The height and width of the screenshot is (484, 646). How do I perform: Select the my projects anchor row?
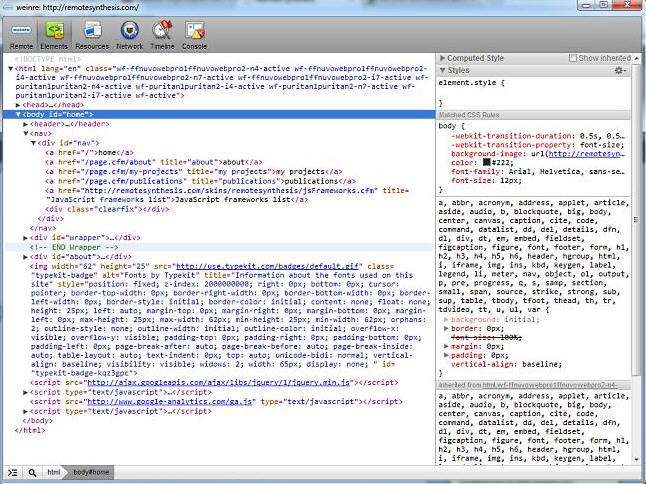pos(194,171)
